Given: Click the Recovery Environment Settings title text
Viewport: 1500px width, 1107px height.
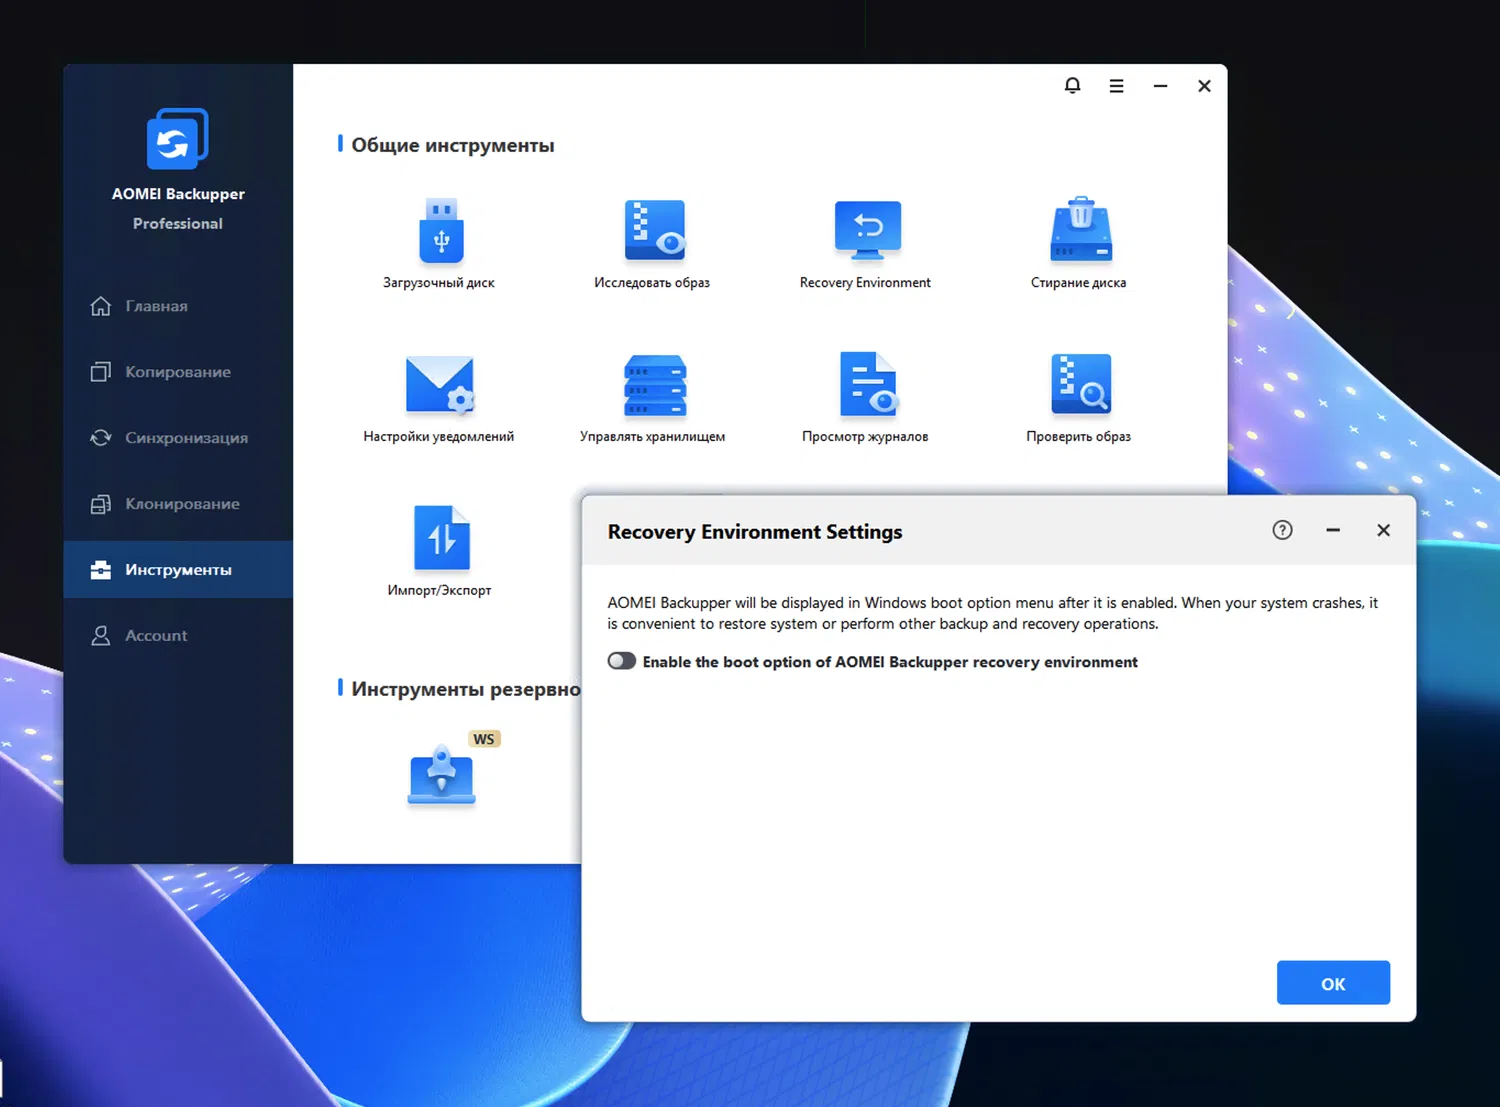Looking at the screenshot, I should click(x=755, y=532).
